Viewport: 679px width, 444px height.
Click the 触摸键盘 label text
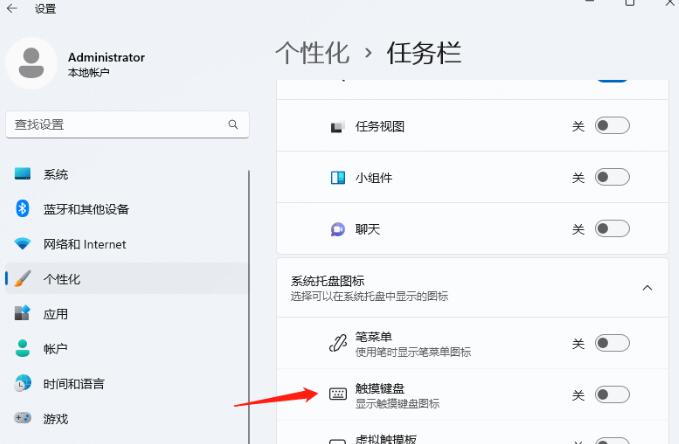(x=380, y=388)
